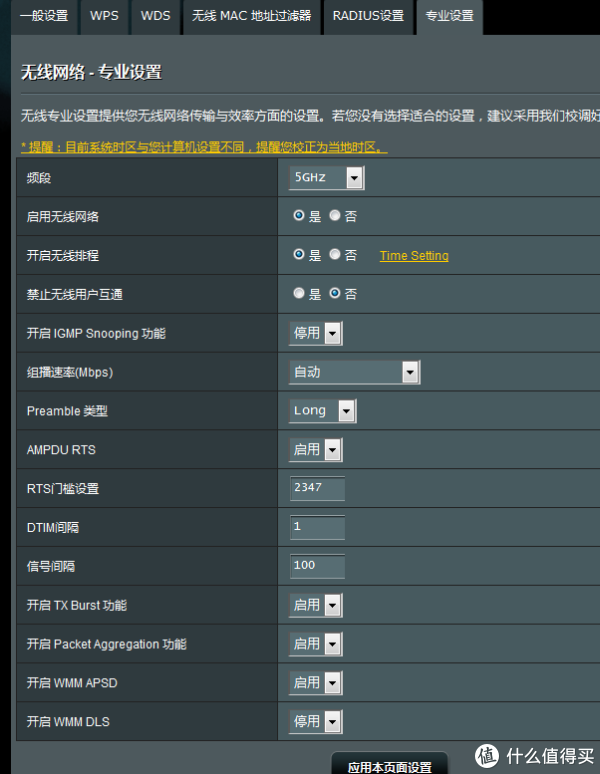The image size is (600, 774).
Task: Click the timezone reminder warning link
Action: pyautogui.click(x=204, y=147)
